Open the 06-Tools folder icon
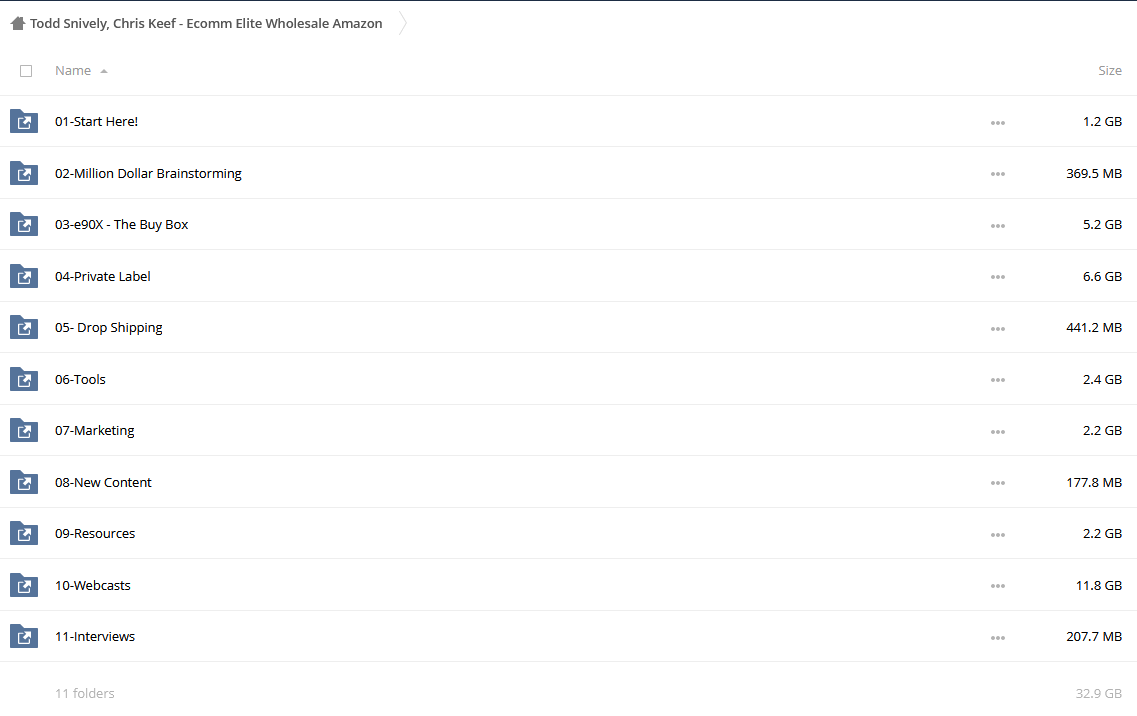This screenshot has height=716, width=1137. coord(24,379)
